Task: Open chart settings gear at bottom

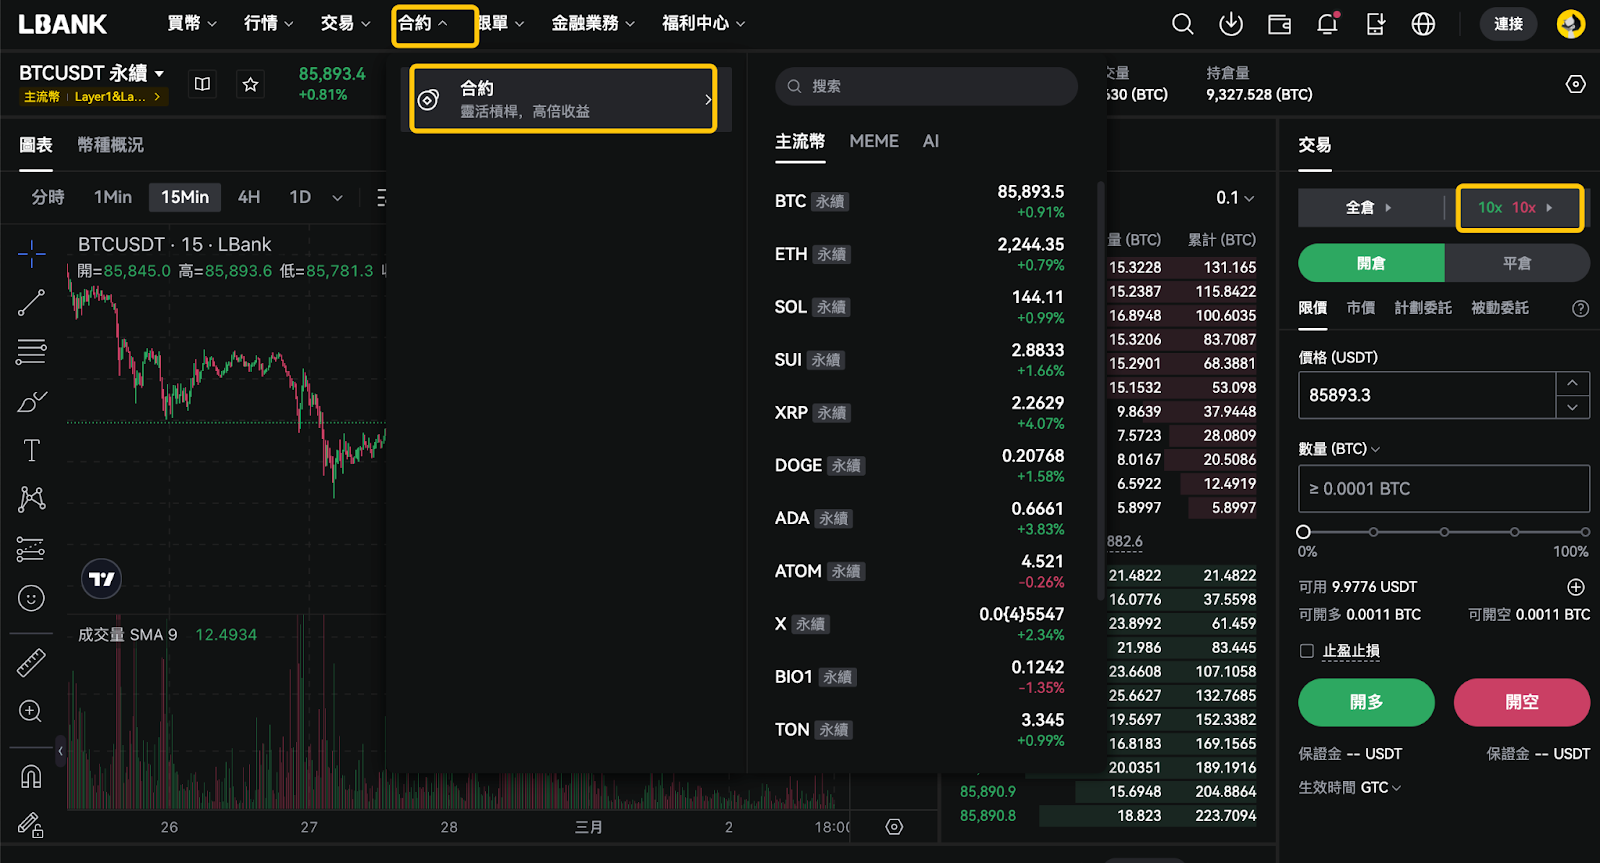Action: 895,827
